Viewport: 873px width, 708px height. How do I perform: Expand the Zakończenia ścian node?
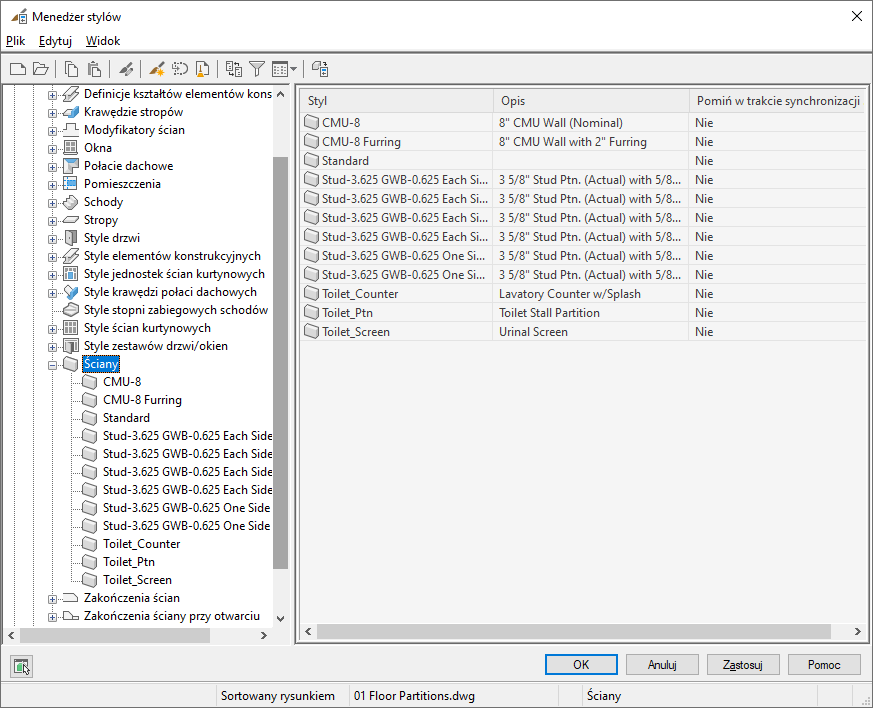point(52,599)
